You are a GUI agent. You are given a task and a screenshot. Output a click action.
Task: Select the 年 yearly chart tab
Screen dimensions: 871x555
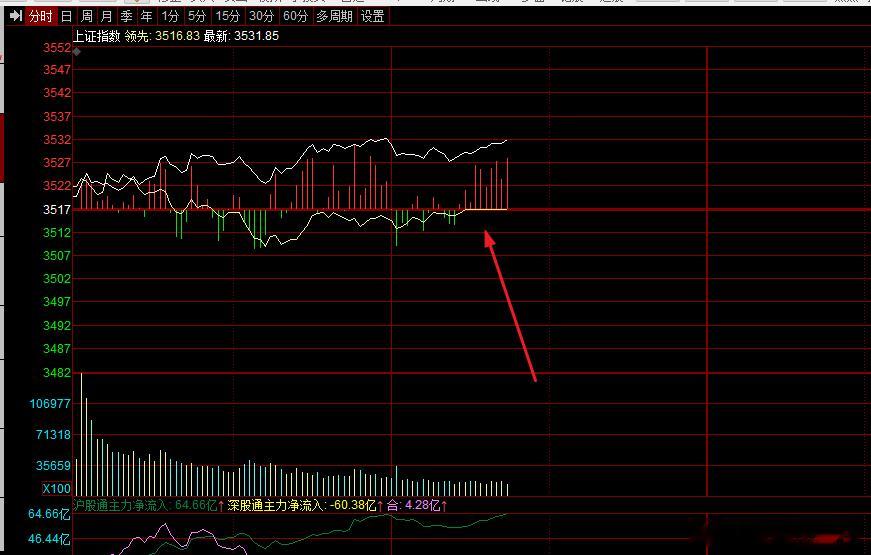tap(147, 16)
